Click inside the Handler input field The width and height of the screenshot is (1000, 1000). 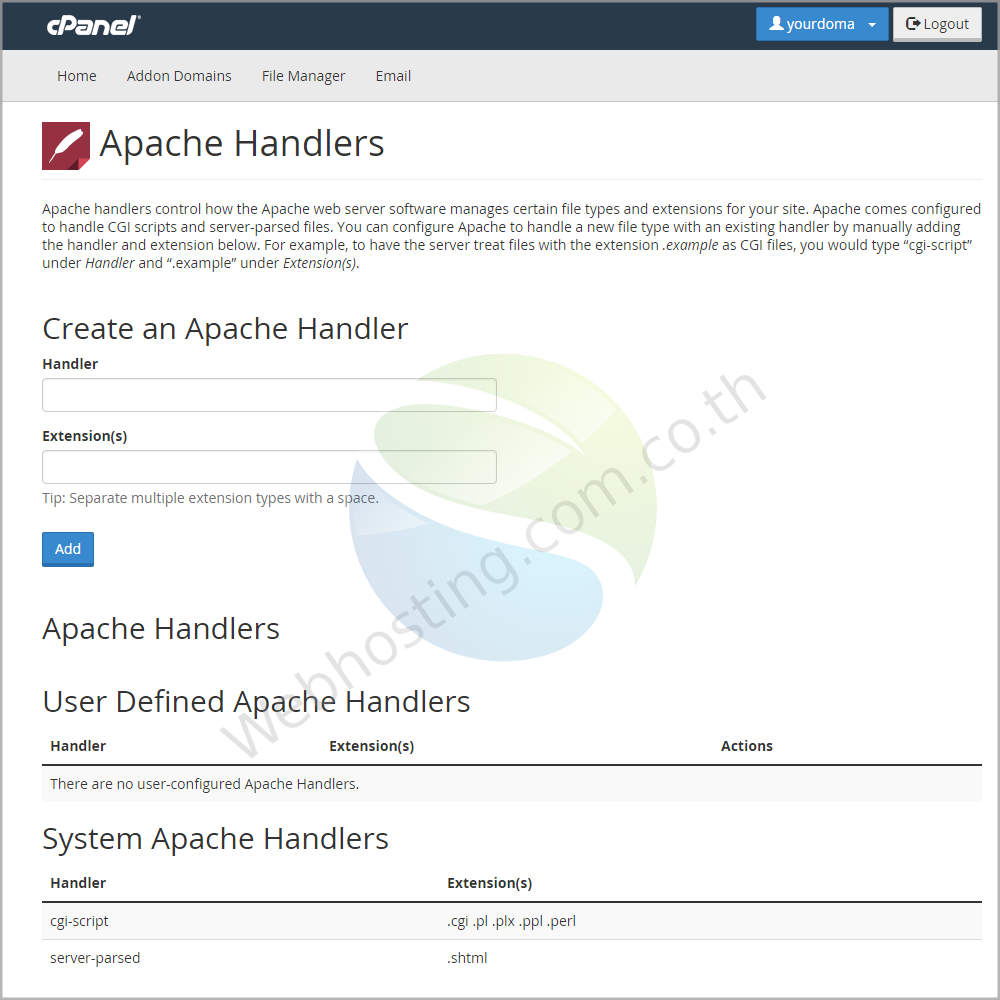coord(269,394)
